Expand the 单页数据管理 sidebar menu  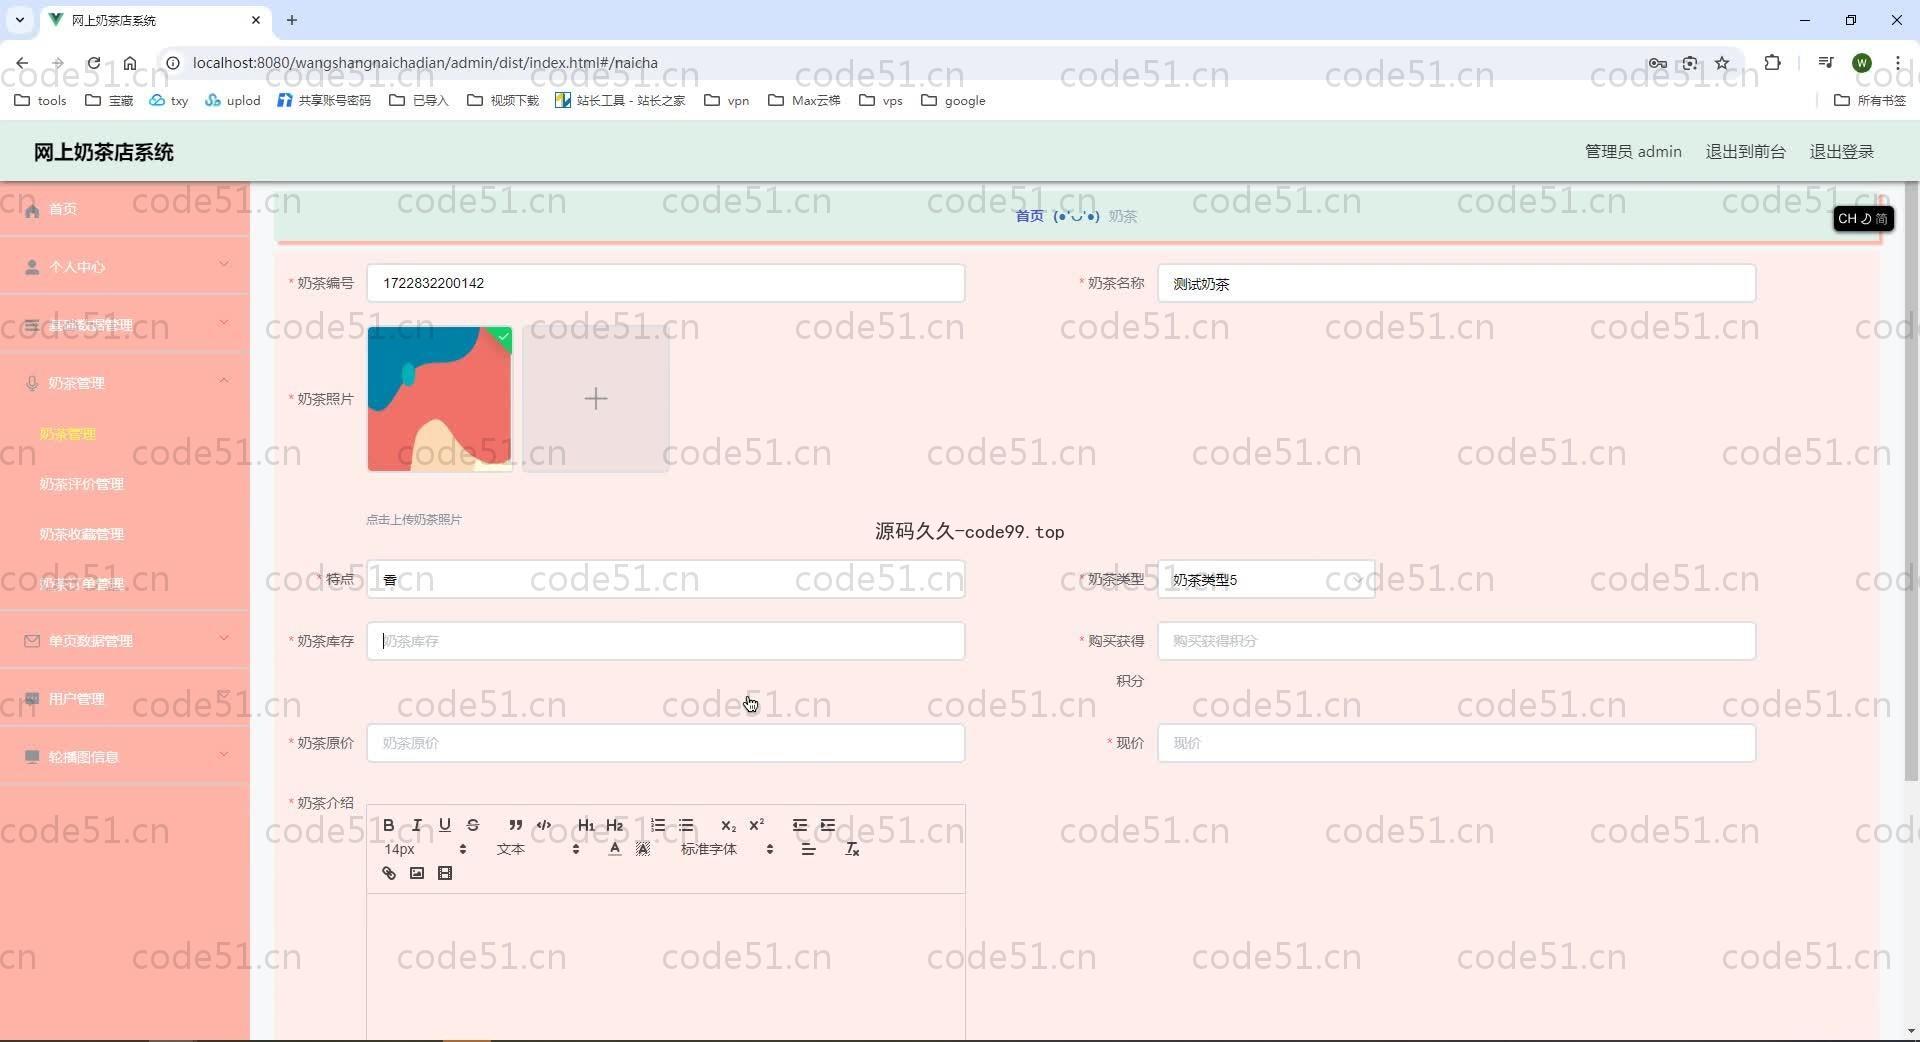[124, 640]
